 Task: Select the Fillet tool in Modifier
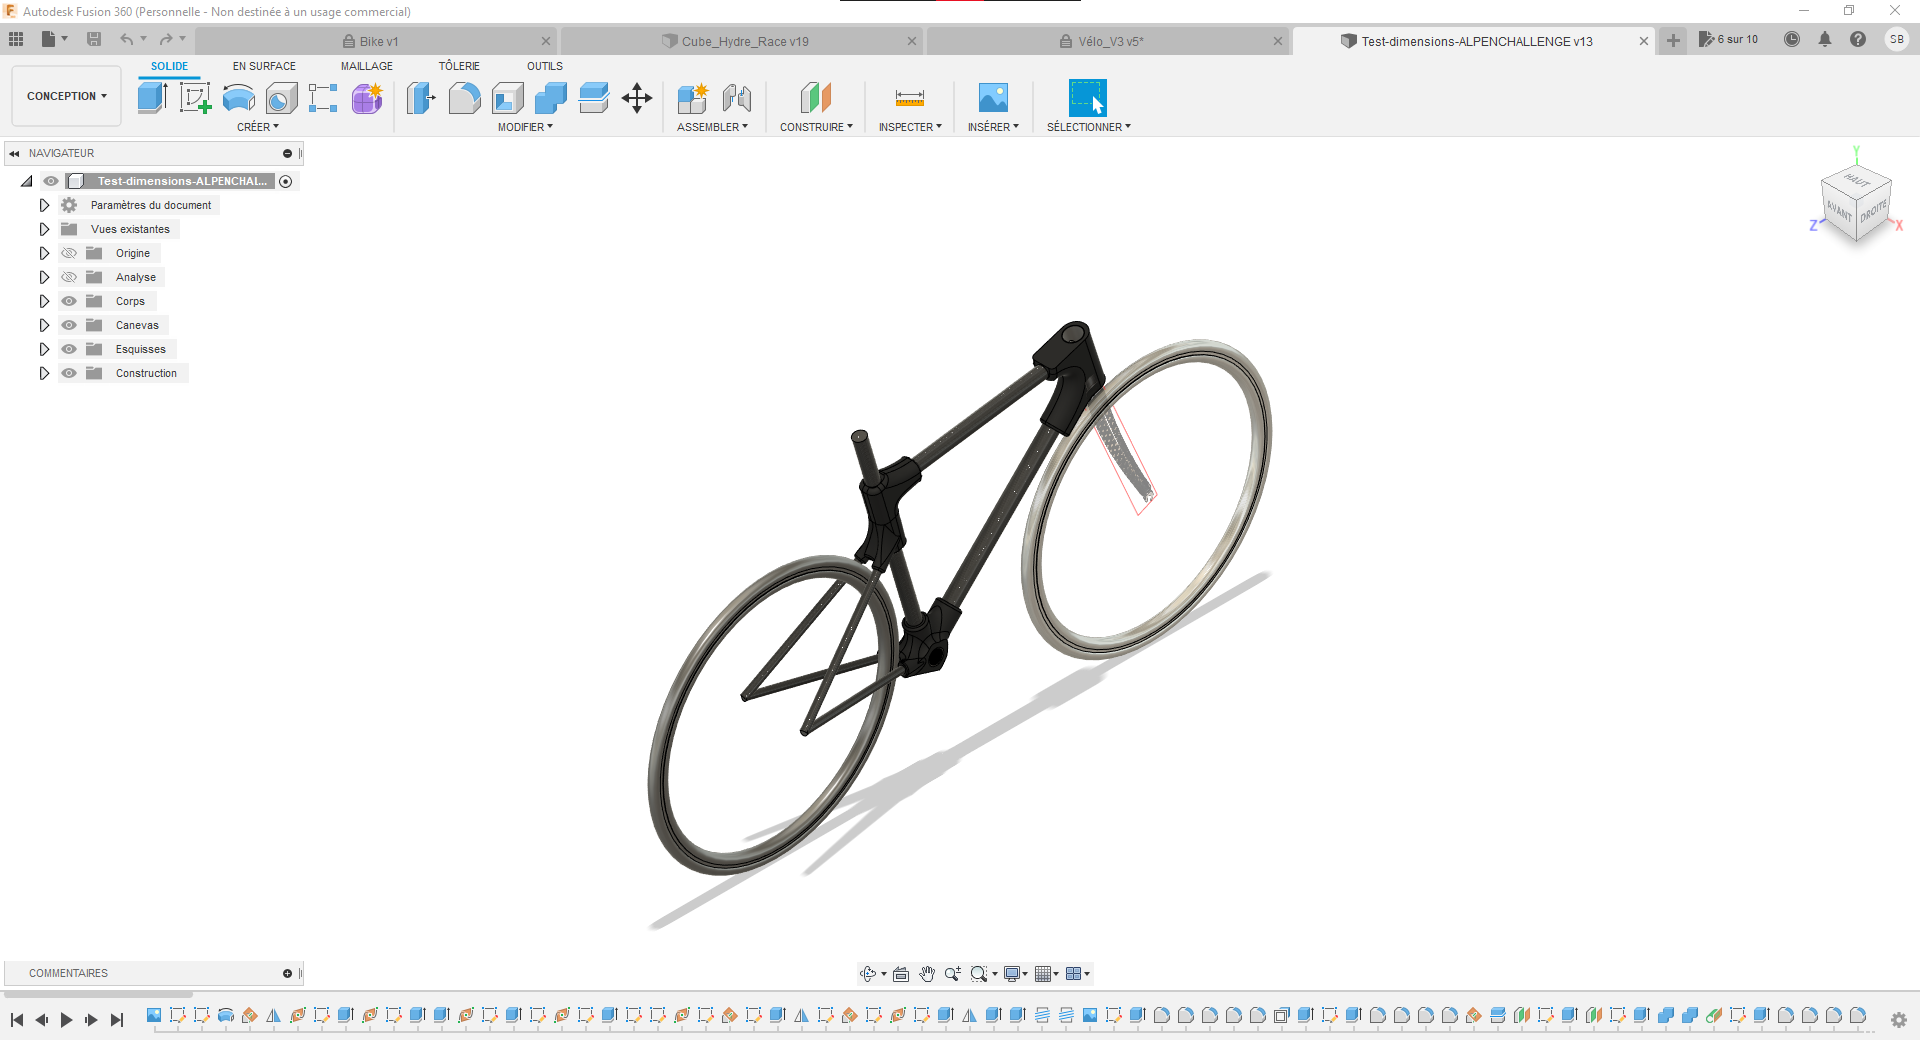click(x=464, y=98)
